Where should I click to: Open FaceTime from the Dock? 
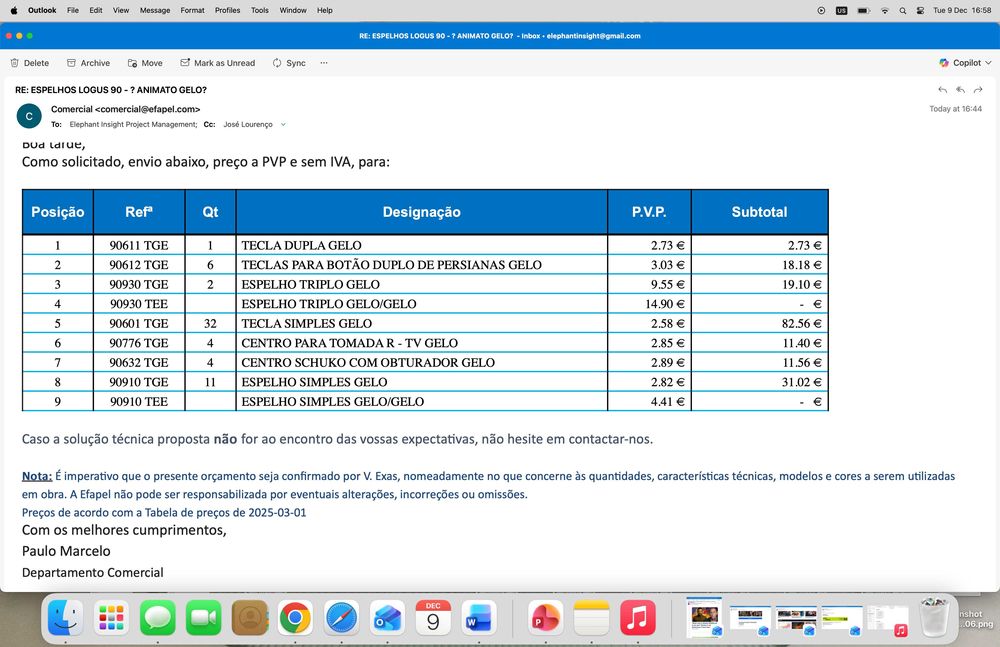click(203, 618)
